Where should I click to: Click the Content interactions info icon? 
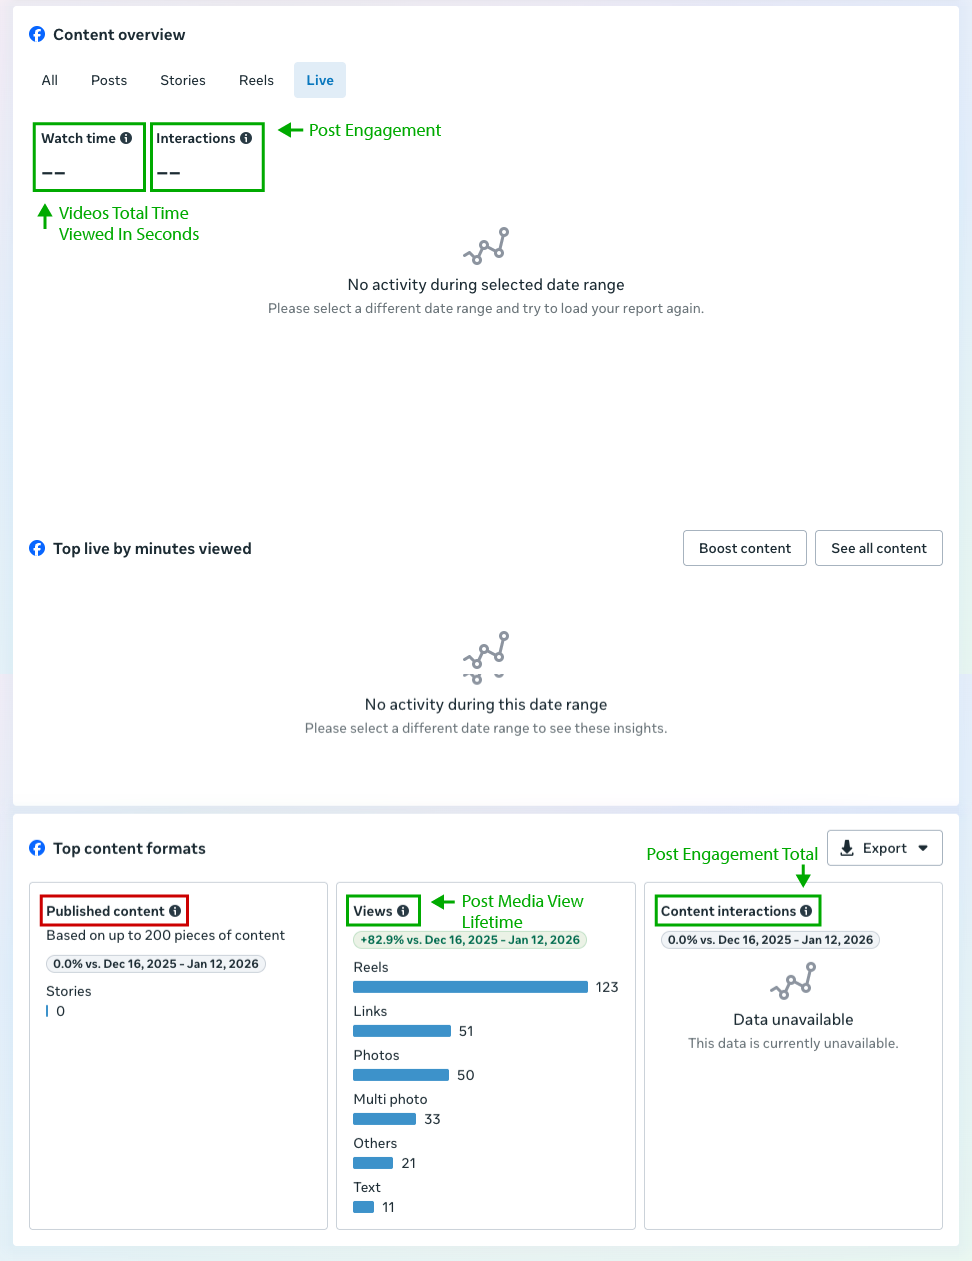click(806, 911)
